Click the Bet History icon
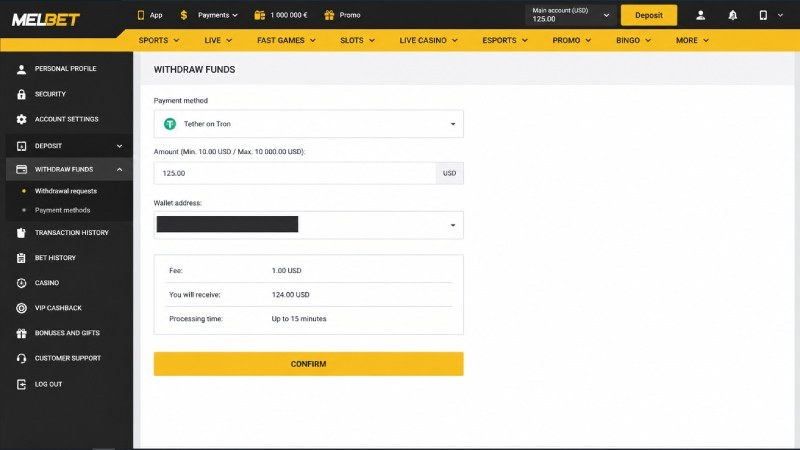The height and width of the screenshot is (450, 800). coord(21,258)
